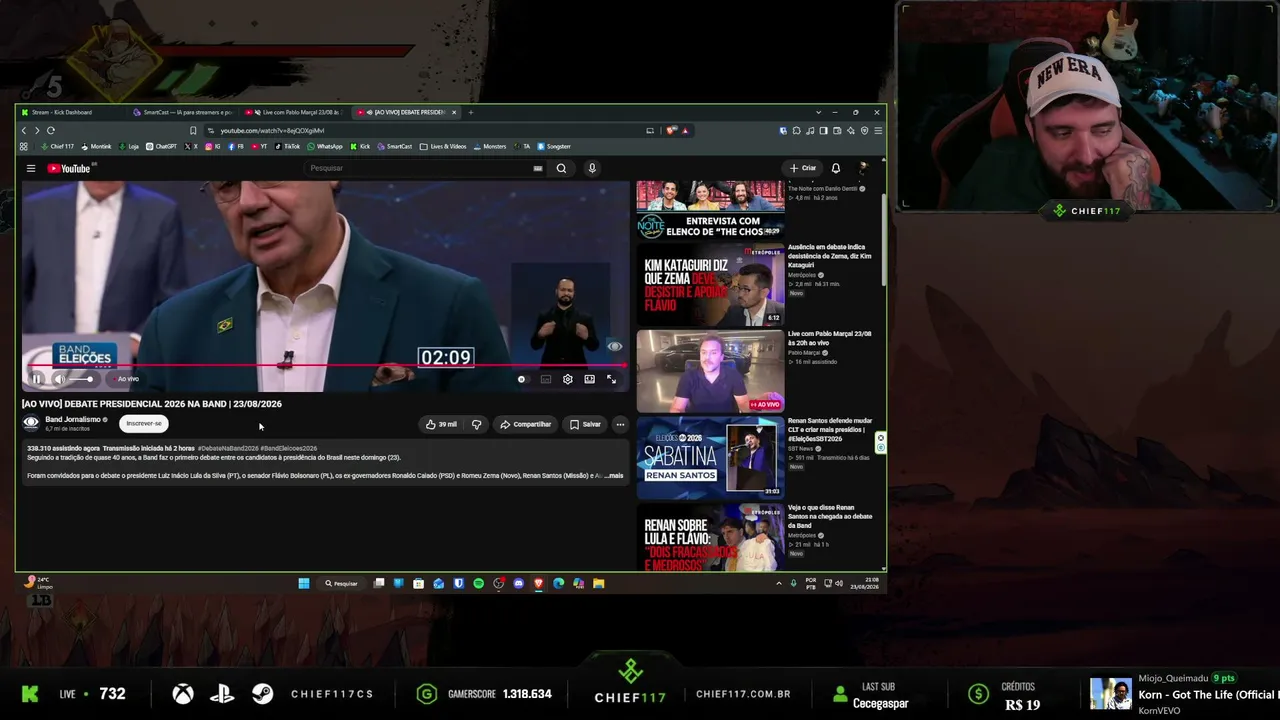The height and width of the screenshot is (720, 1280).
Task: Open the browser tab search dropdown arrow
Action: coord(818,112)
